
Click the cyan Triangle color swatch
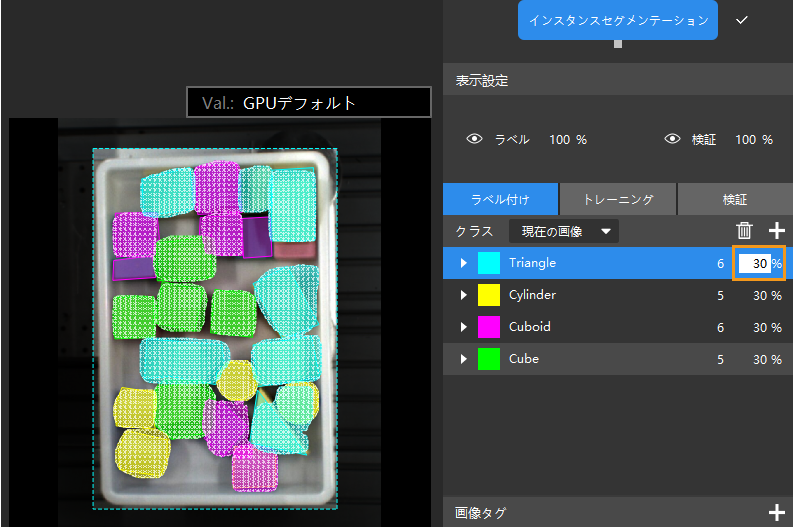(489, 263)
